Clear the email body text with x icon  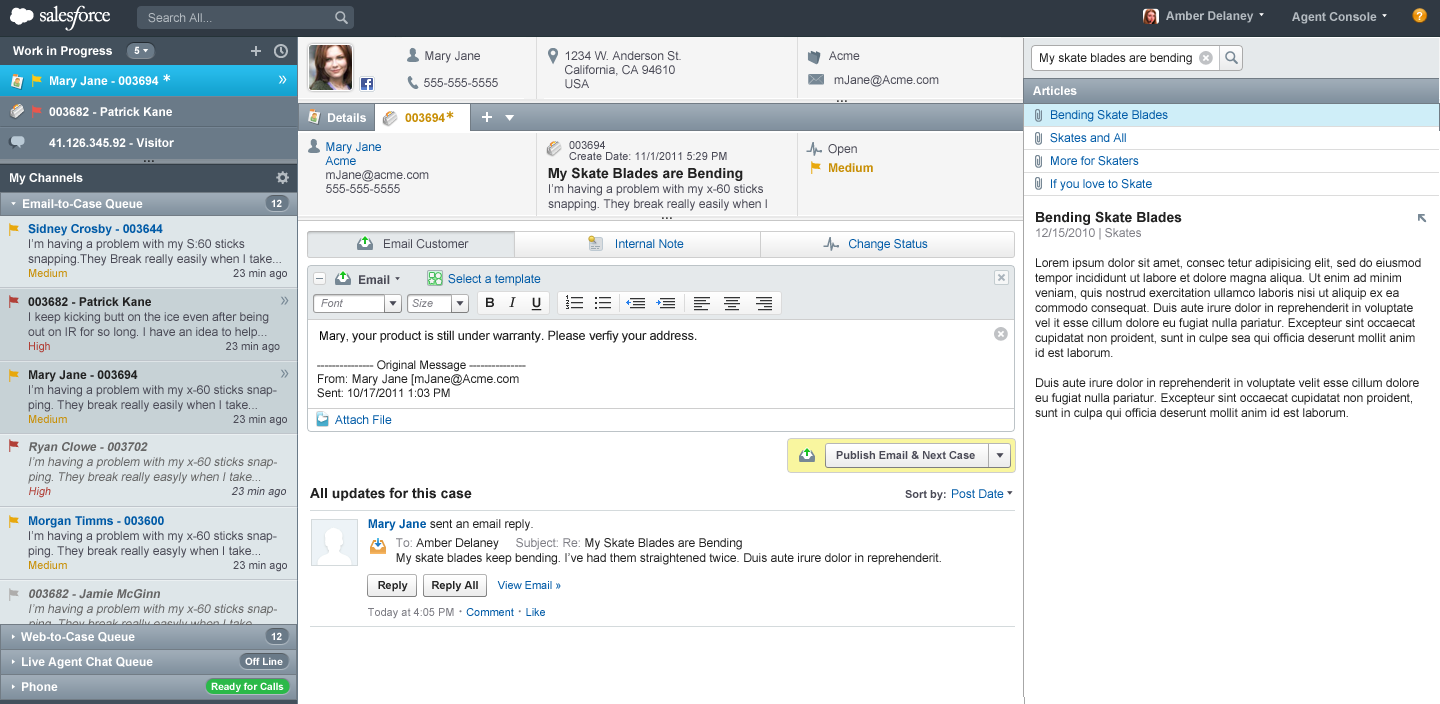coord(1000,334)
